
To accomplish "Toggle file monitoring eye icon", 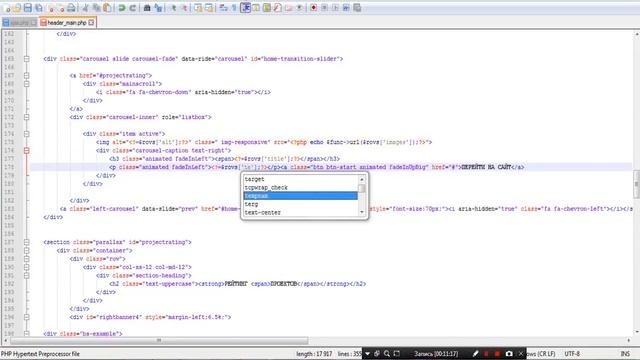I will tap(300, 8).
